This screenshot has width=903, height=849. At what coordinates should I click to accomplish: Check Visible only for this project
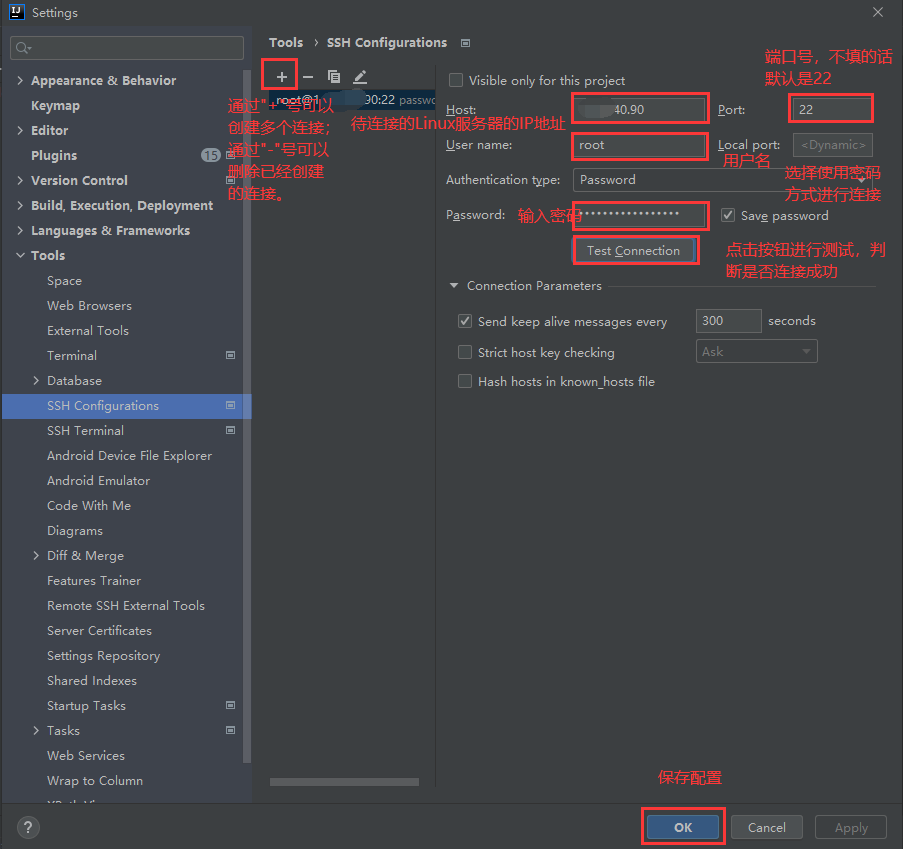pyautogui.click(x=455, y=80)
